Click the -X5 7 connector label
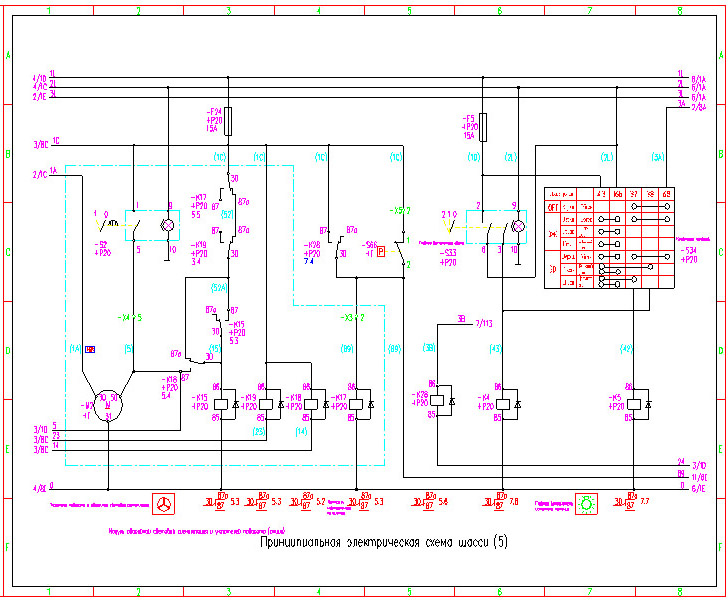This screenshot has width=728, height=605. coord(400,211)
